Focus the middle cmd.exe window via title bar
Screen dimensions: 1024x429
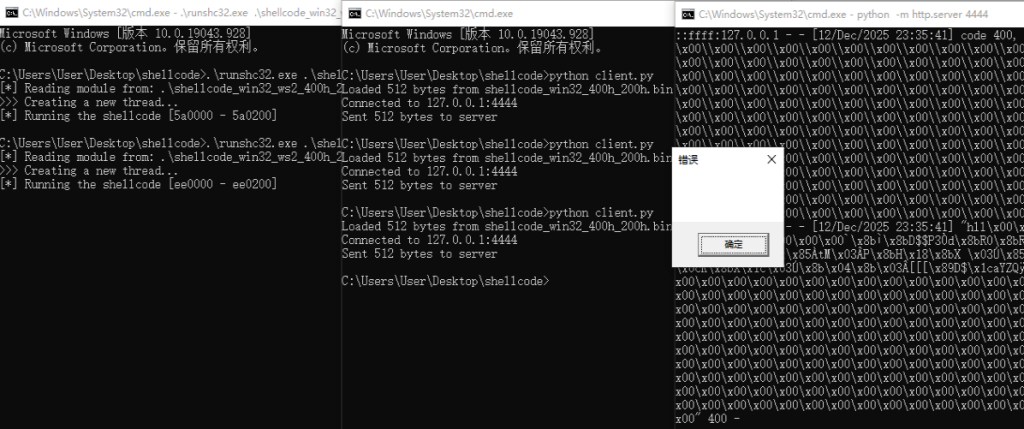(500, 14)
